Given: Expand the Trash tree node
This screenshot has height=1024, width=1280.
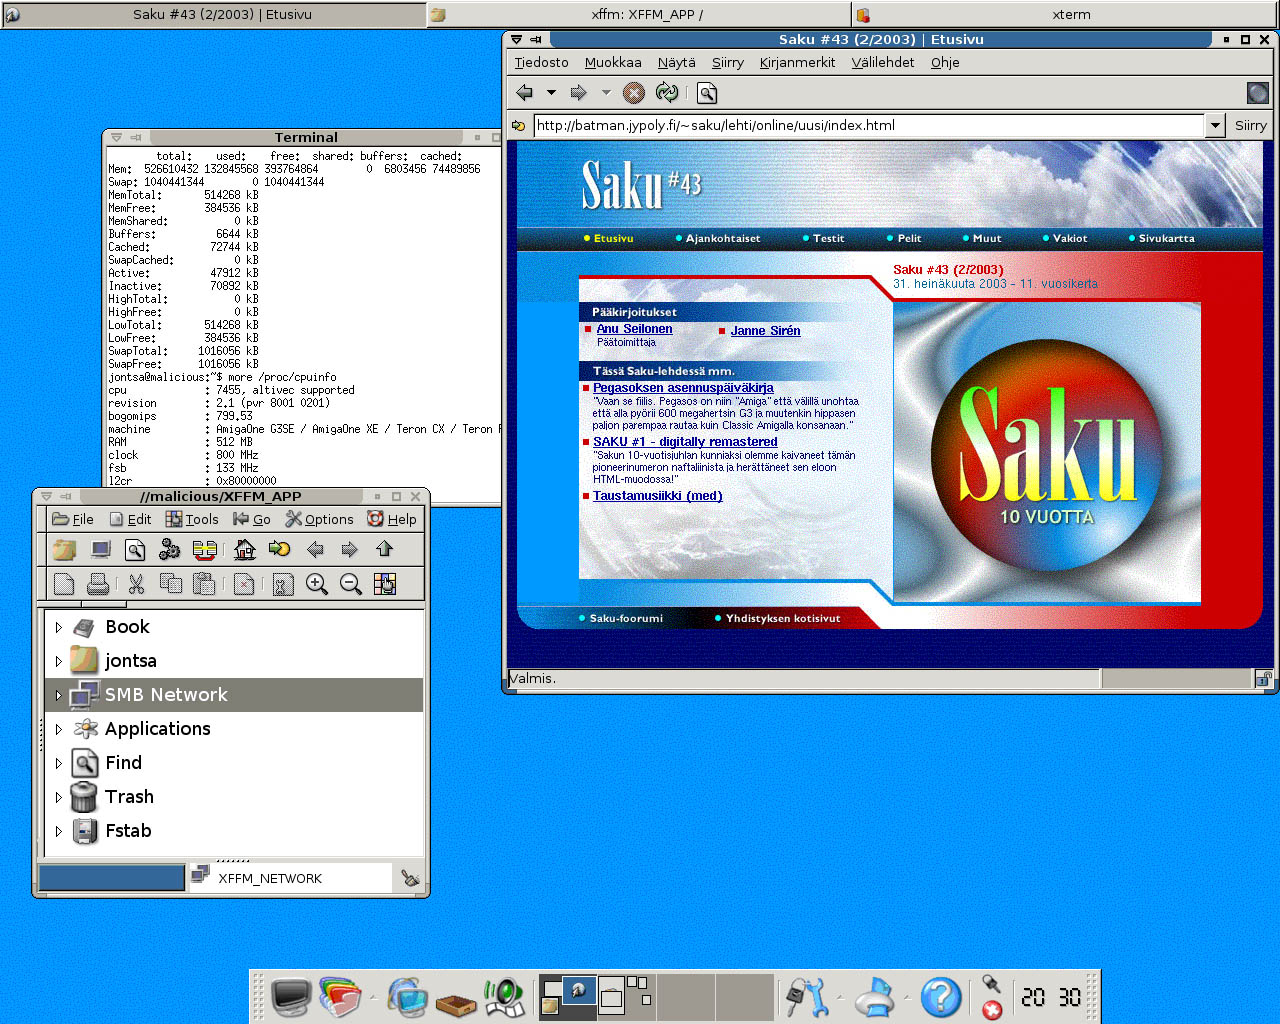Looking at the screenshot, I should (59, 798).
